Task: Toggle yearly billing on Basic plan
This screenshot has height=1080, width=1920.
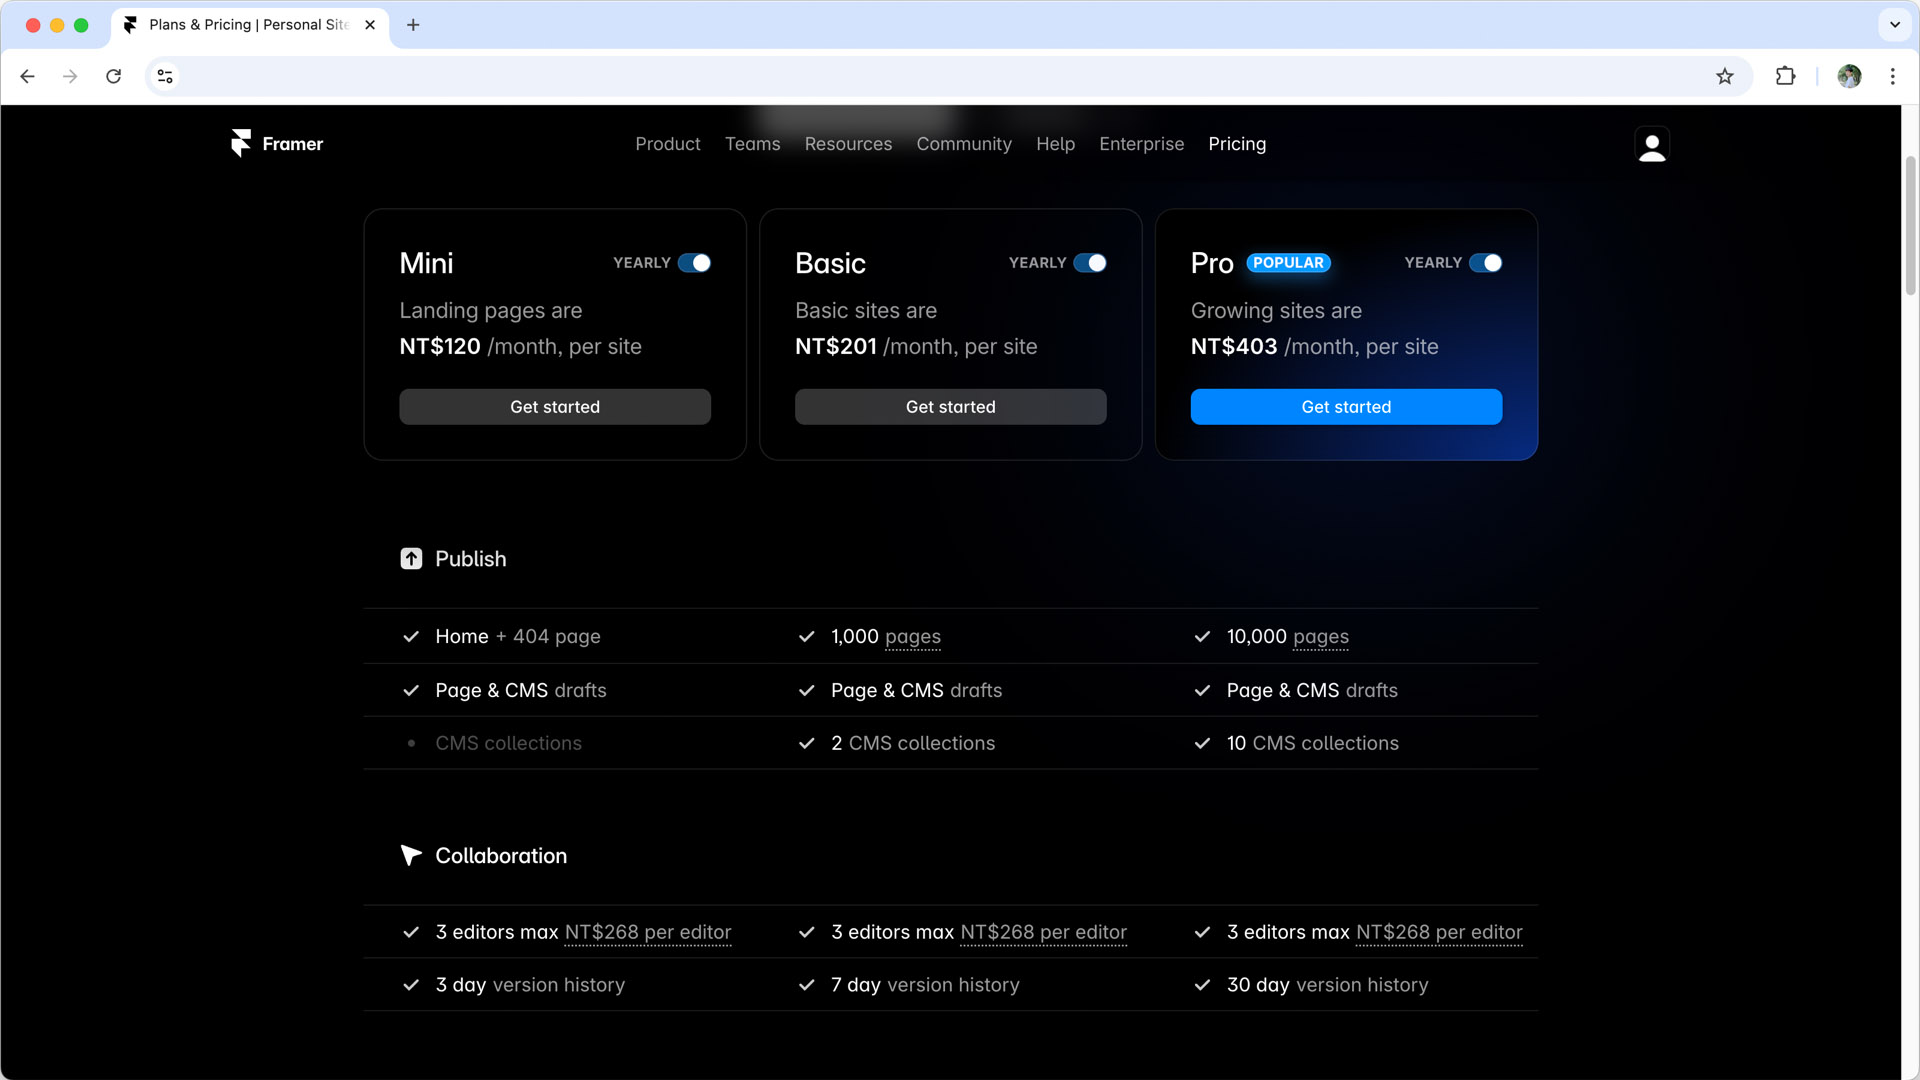Action: [x=1090, y=263]
